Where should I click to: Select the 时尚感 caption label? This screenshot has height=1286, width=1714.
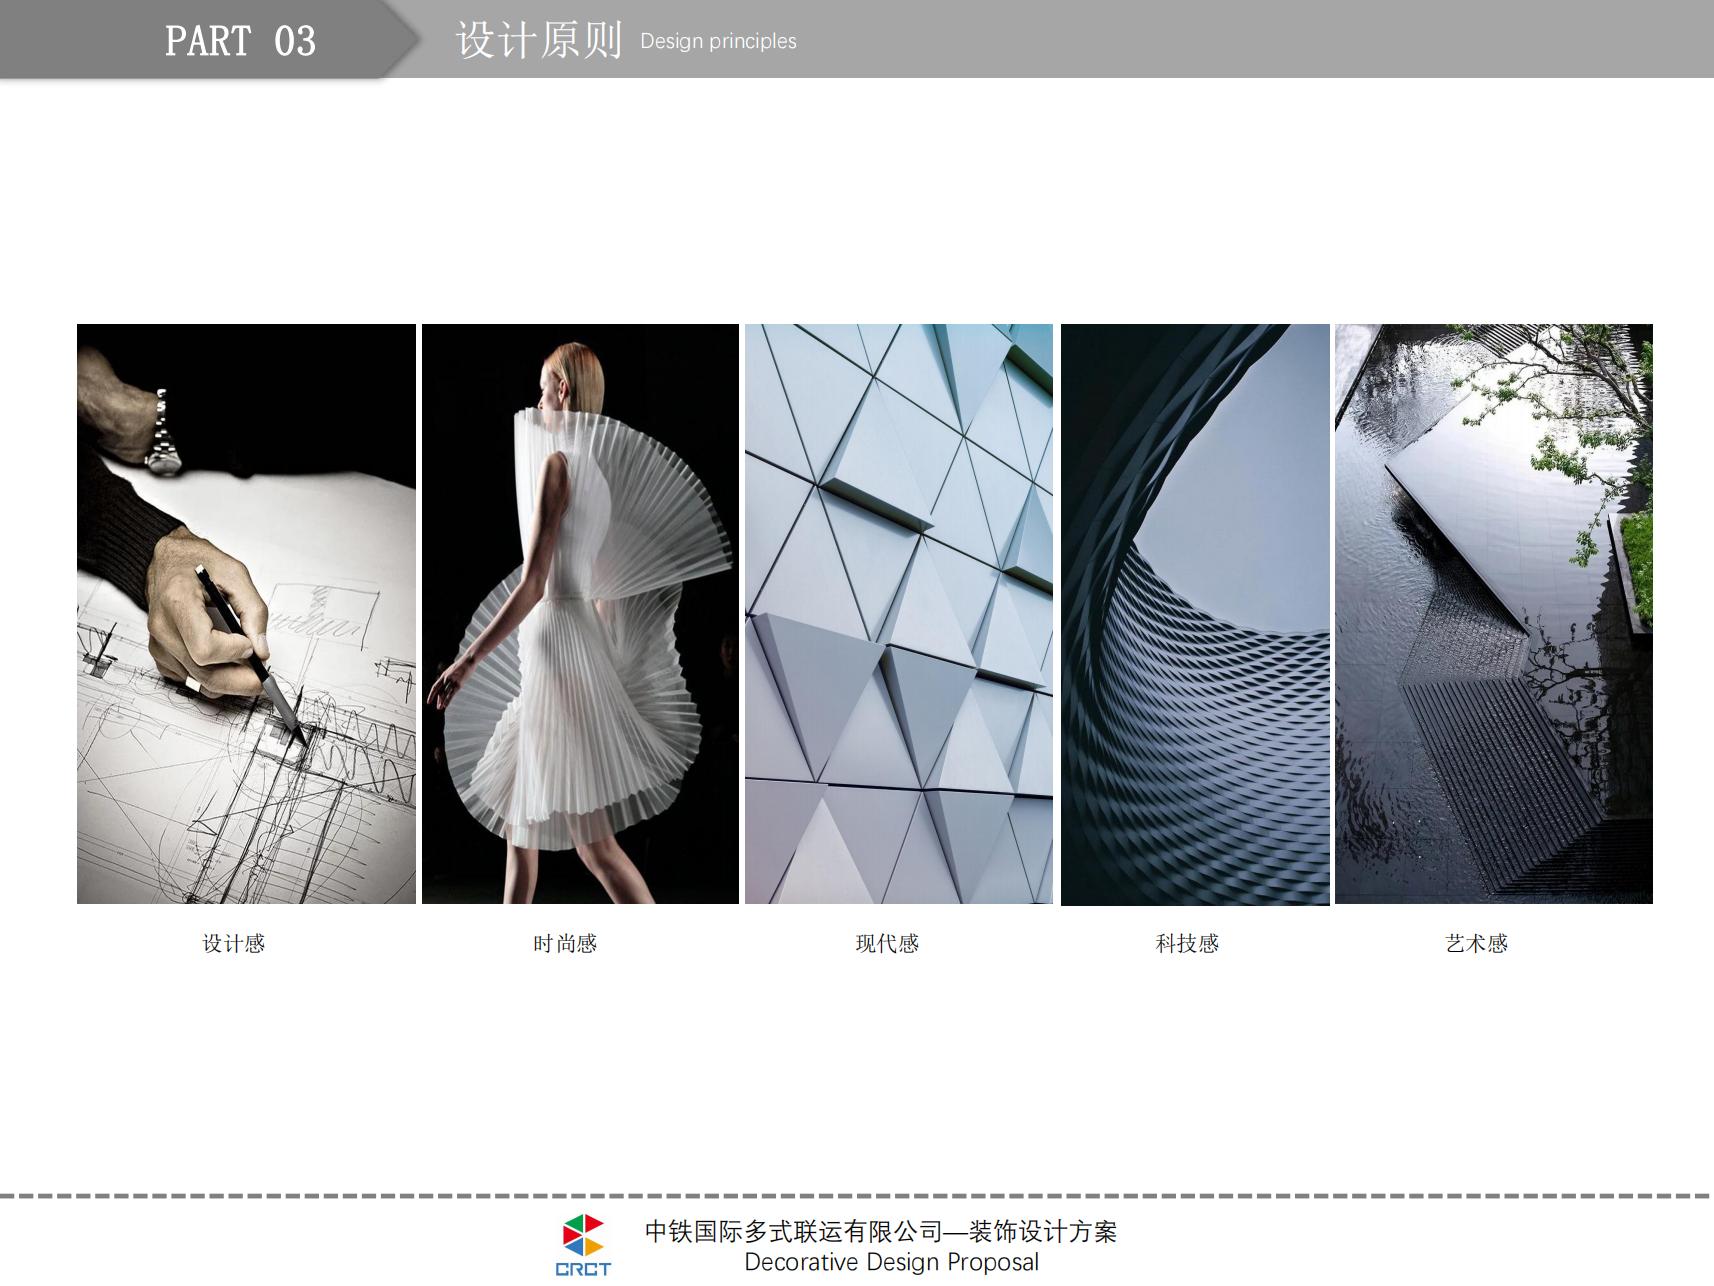click(x=565, y=943)
